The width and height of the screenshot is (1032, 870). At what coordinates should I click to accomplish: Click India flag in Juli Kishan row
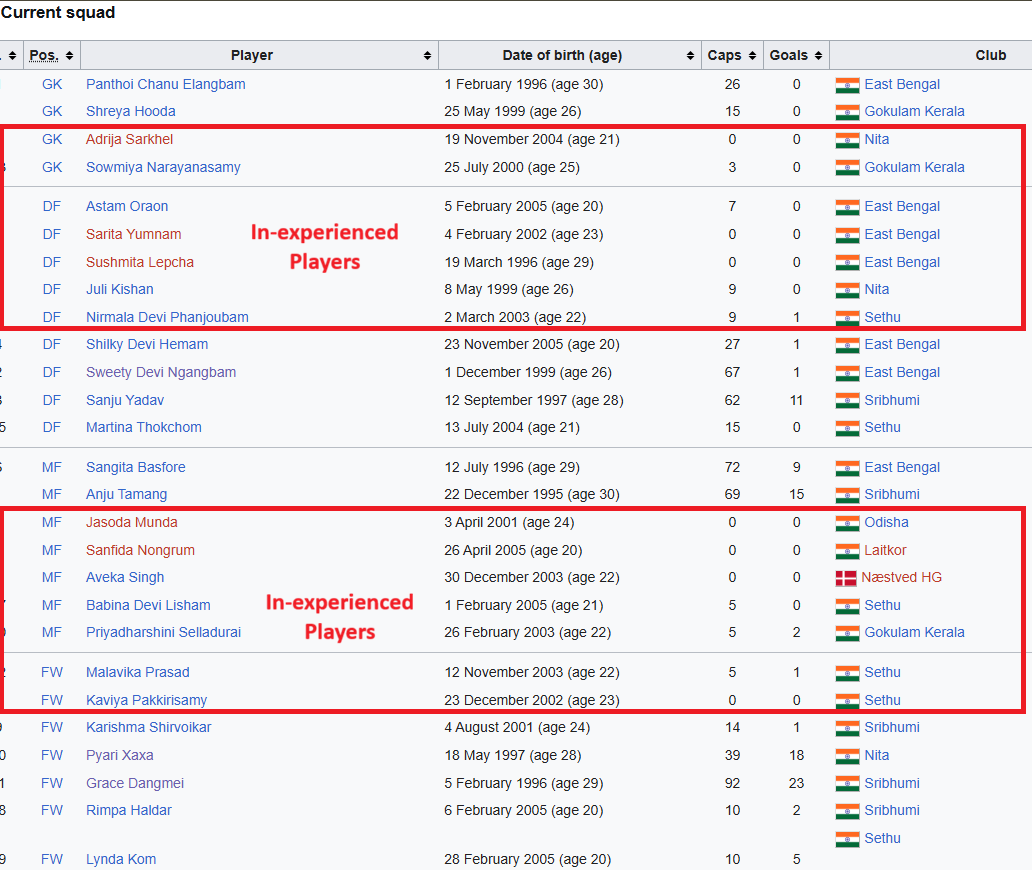pyautogui.click(x=847, y=290)
